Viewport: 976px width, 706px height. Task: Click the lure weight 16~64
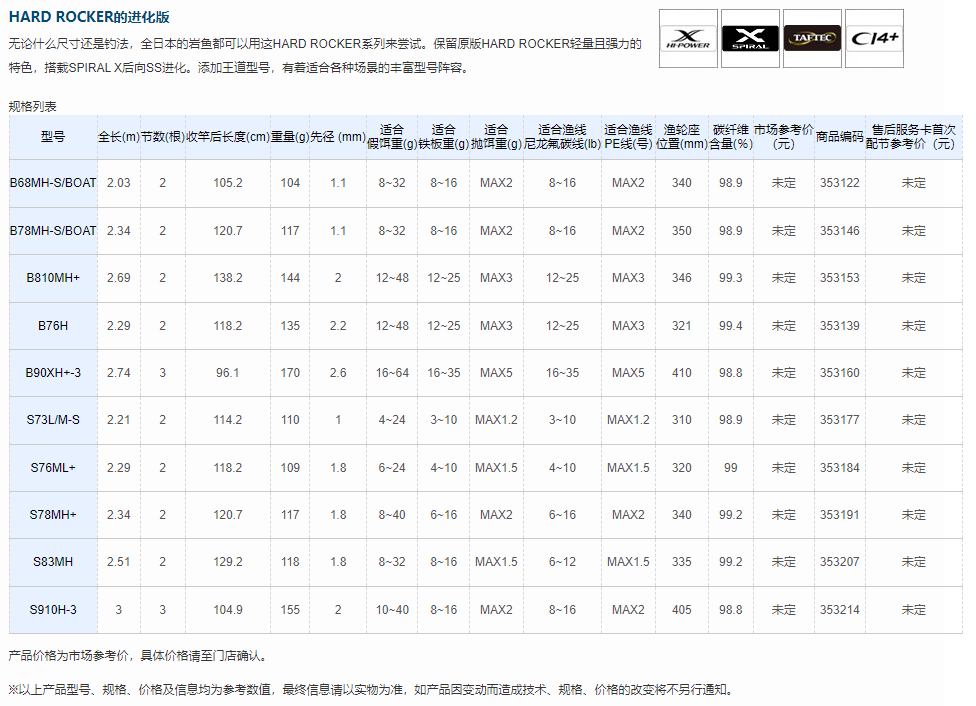pos(392,373)
